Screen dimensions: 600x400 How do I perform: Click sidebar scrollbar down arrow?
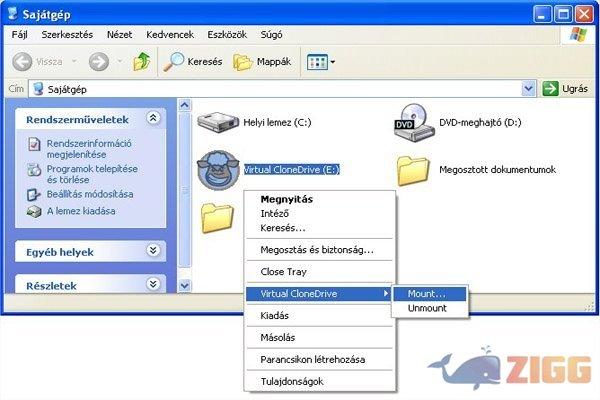(185, 286)
